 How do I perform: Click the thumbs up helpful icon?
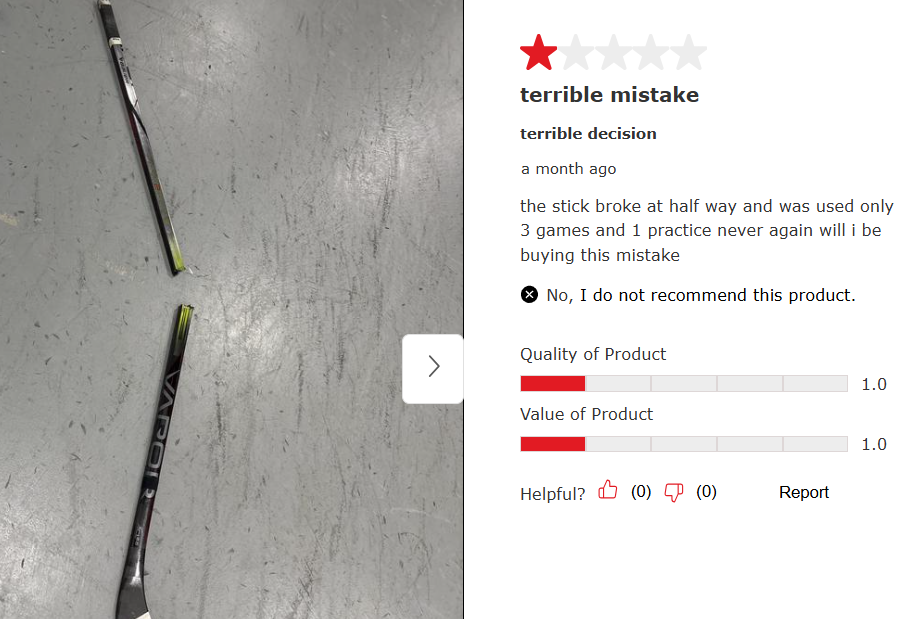click(608, 490)
